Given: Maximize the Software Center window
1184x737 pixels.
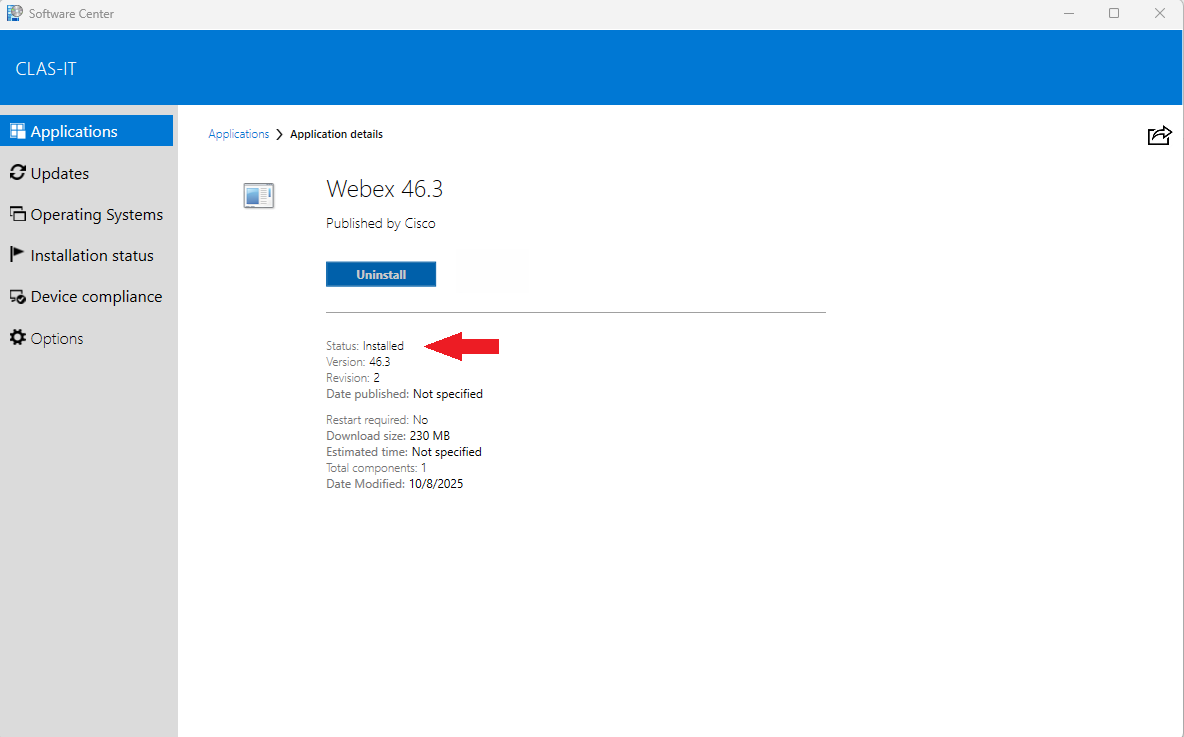Looking at the screenshot, I should pyautogui.click(x=1114, y=14).
